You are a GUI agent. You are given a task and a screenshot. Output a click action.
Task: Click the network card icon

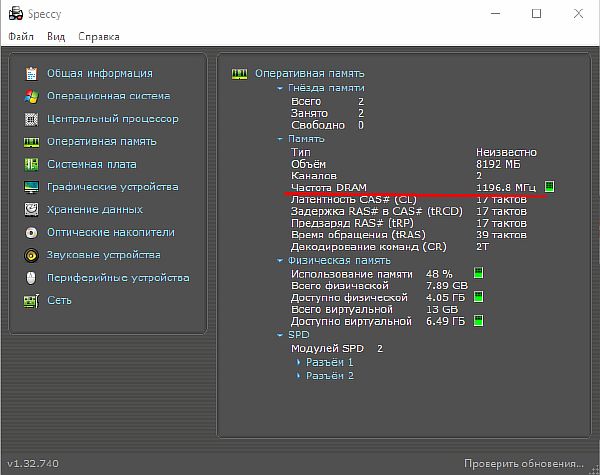[31, 301]
